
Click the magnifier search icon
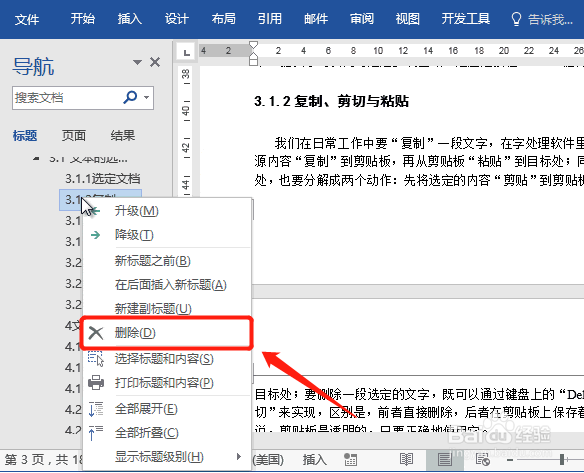pyautogui.click(x=130, y=97)
